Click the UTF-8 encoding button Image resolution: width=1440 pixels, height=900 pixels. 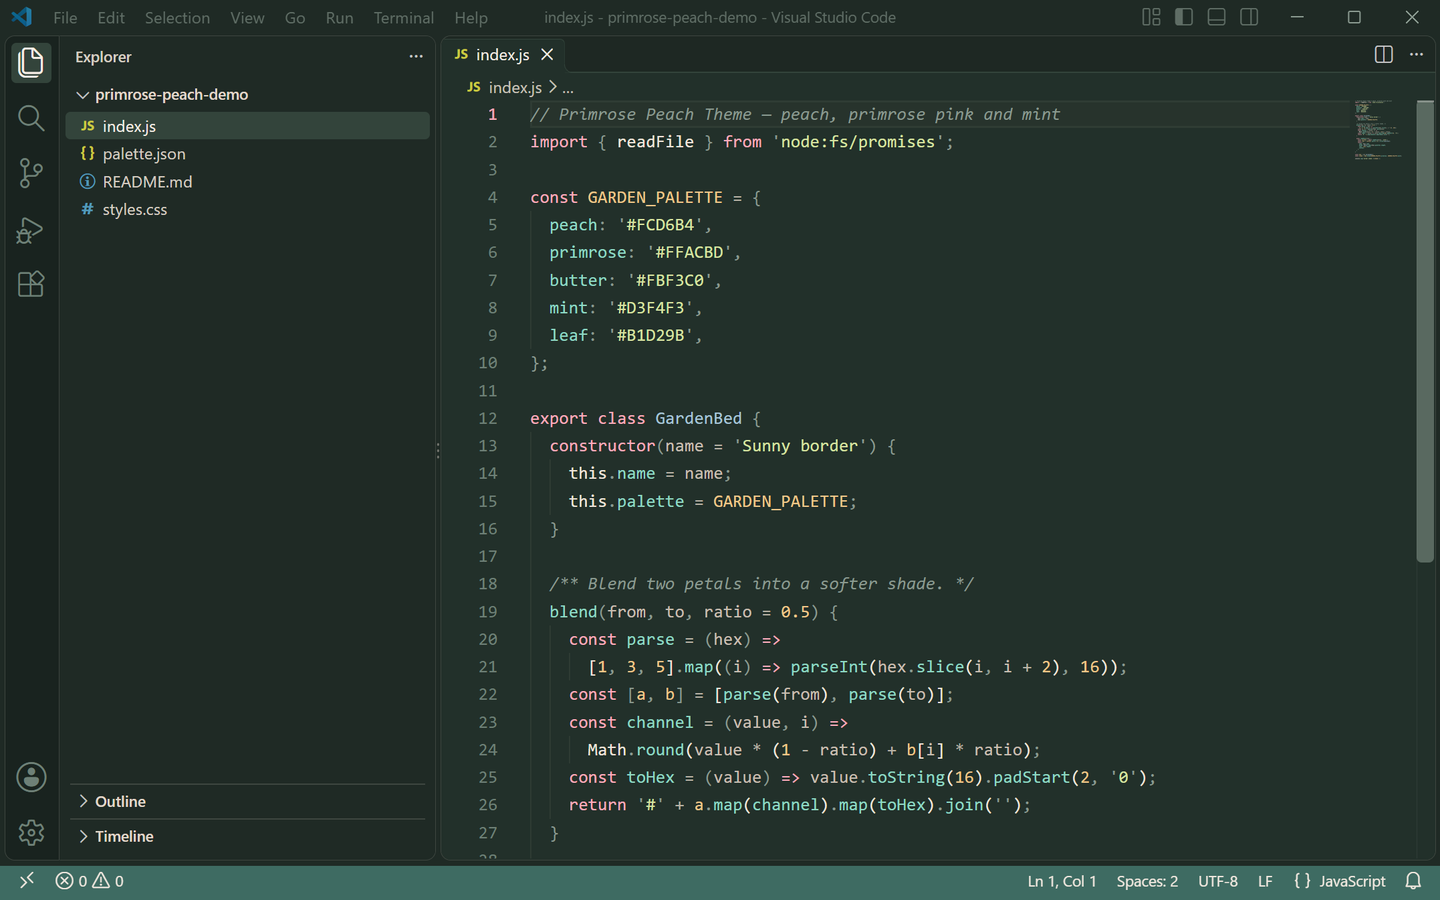coord(1218,881)
